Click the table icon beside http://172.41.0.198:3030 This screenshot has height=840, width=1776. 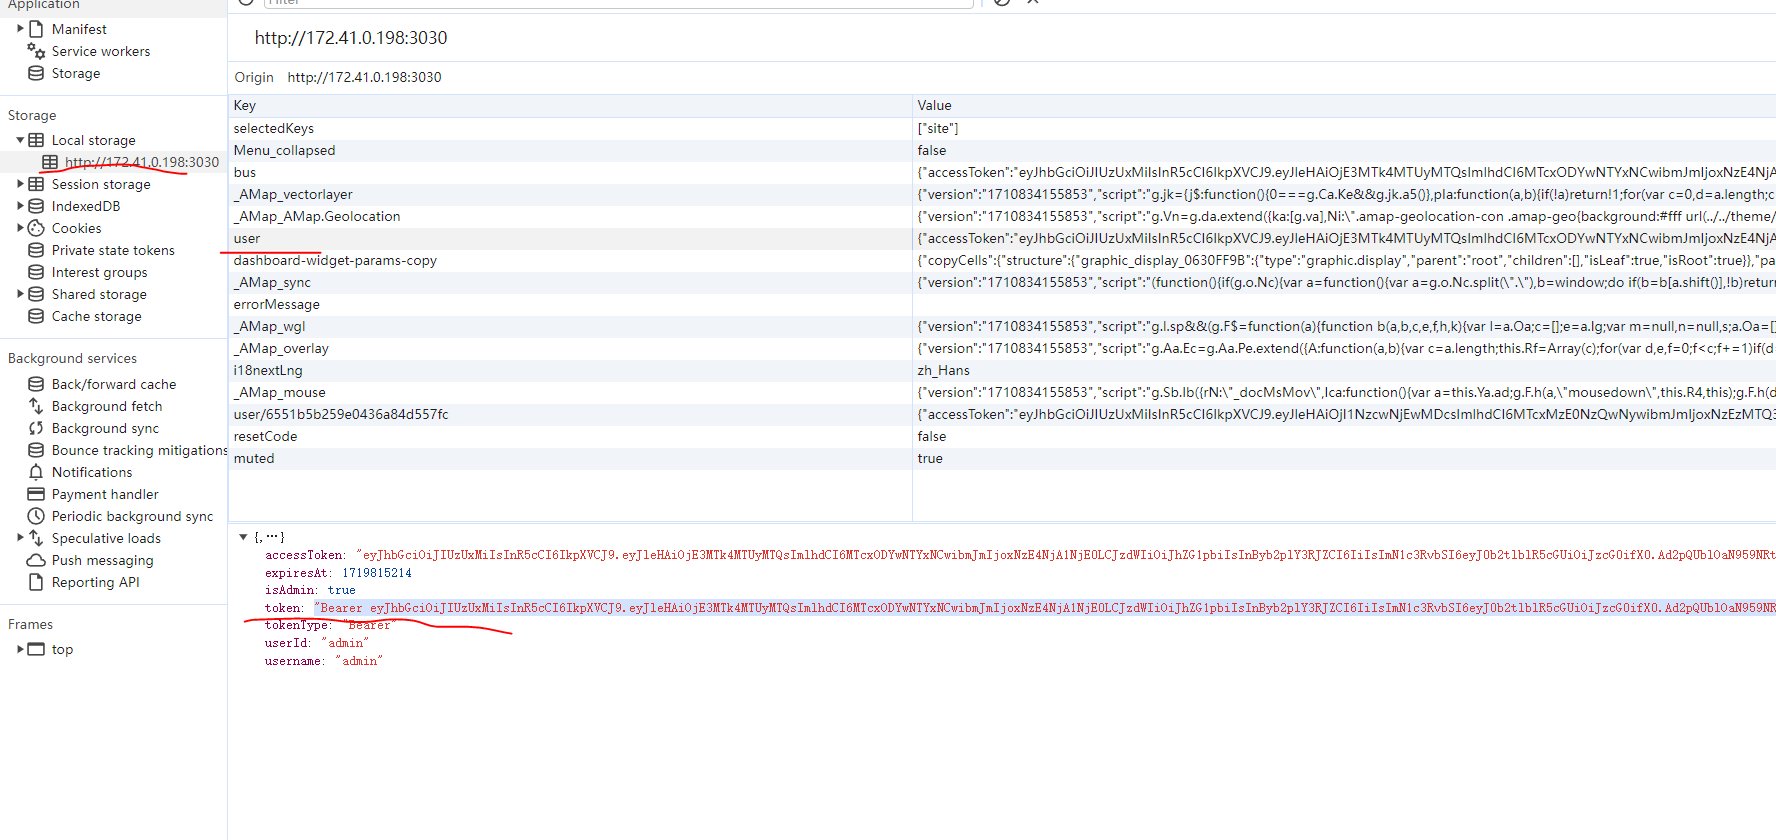(x=50, y=162)
